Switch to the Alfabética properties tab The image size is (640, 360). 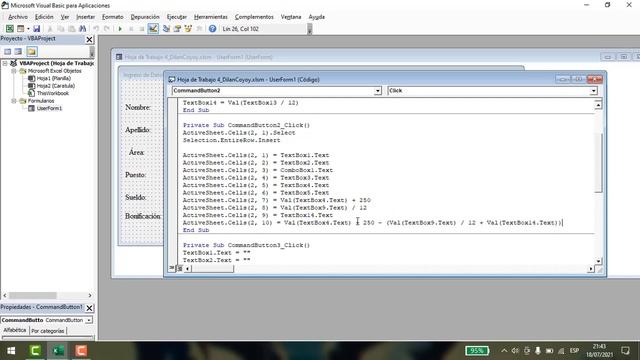[x=15, y=330]
